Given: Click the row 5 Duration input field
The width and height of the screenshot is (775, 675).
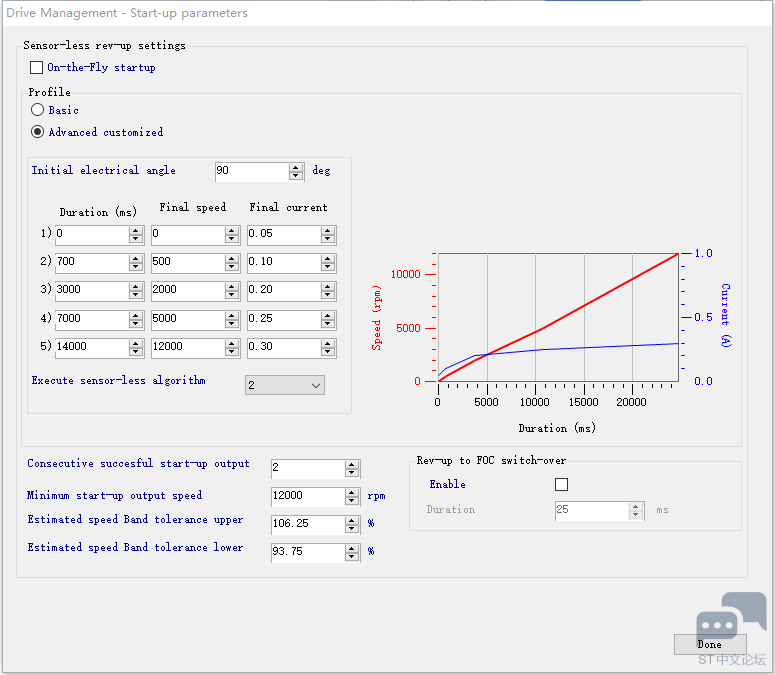Looking at the screenshot, I should (x=91, y=348).
